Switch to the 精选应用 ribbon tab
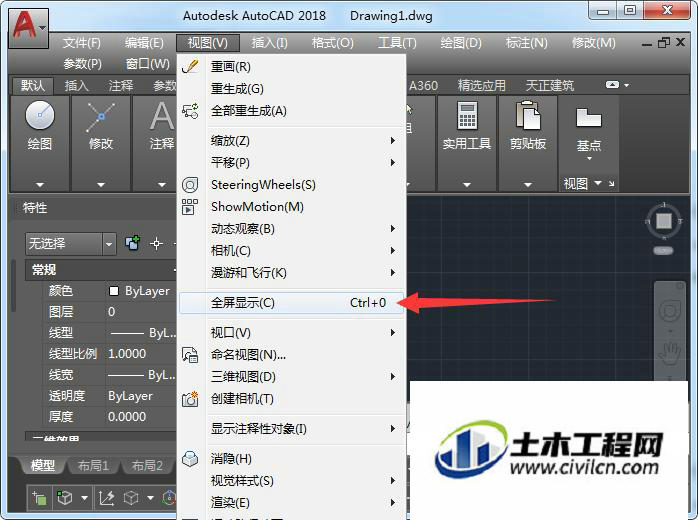 [482, 85]
